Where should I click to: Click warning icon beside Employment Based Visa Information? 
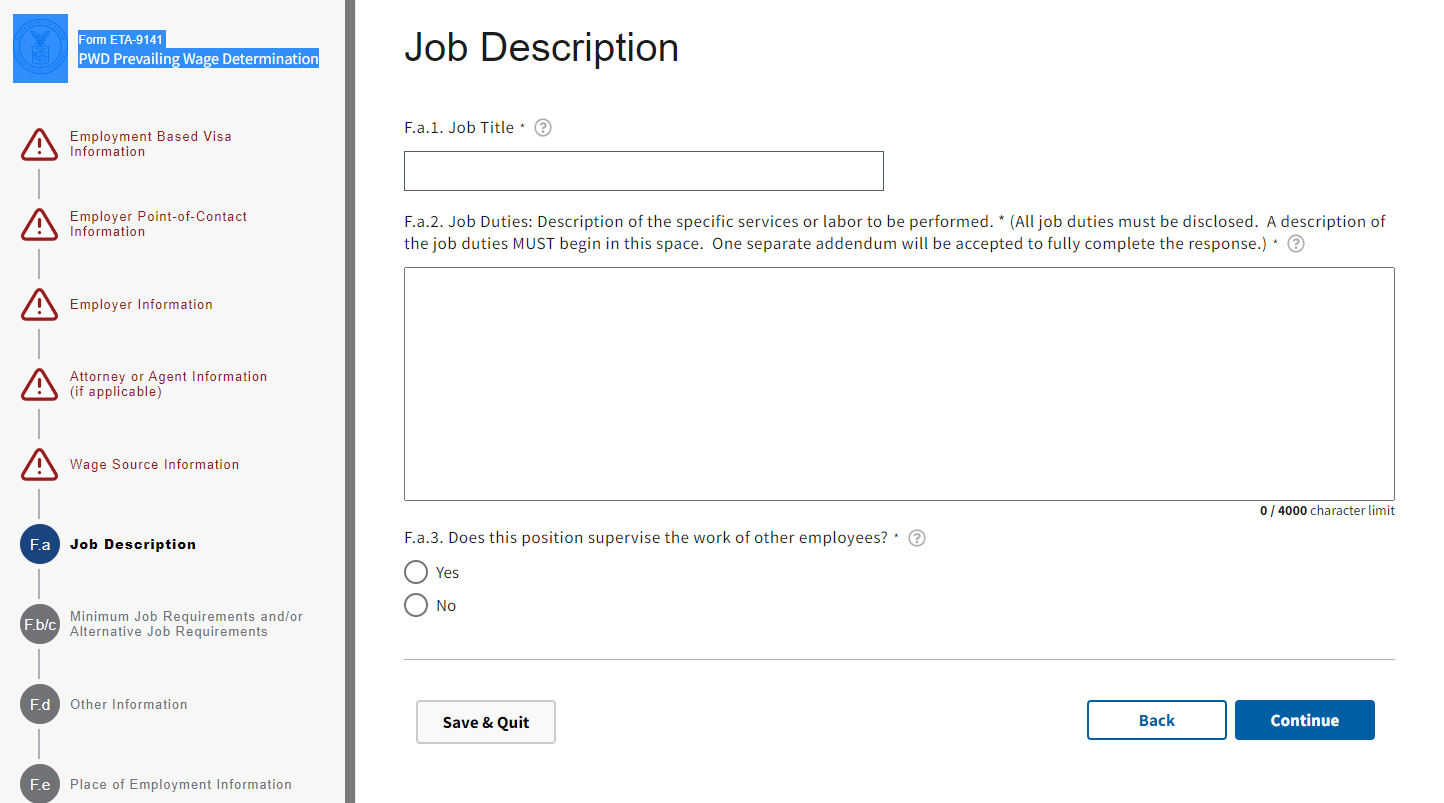[x=40, y=145]
